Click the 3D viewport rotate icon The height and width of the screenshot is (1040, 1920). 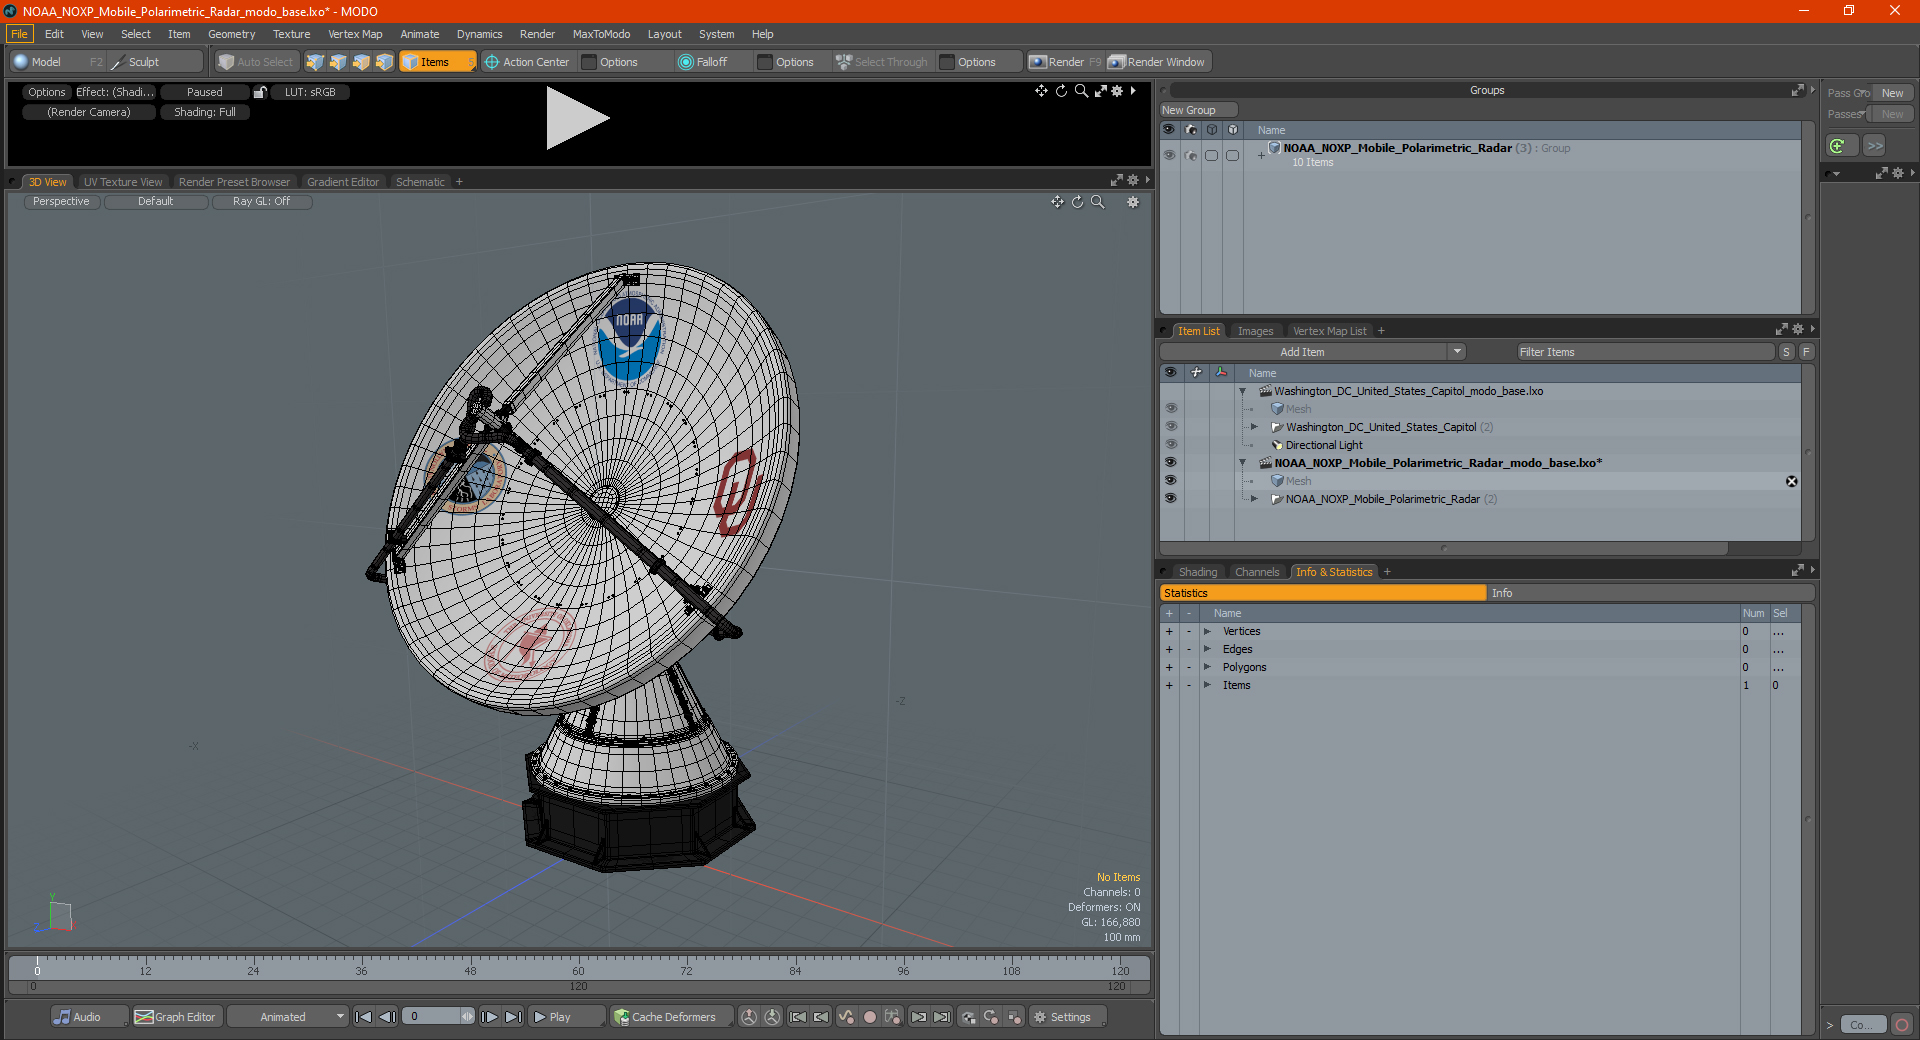[1078, 202]
